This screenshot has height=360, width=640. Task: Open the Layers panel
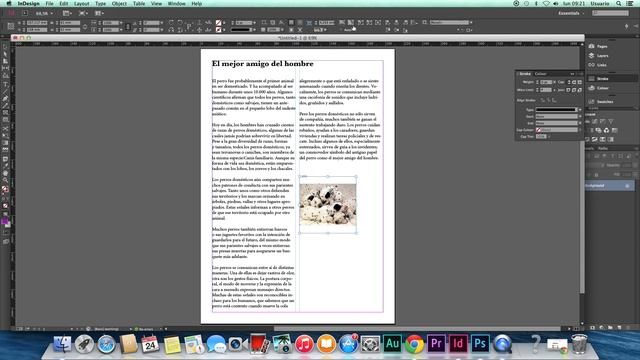point(602,56)
